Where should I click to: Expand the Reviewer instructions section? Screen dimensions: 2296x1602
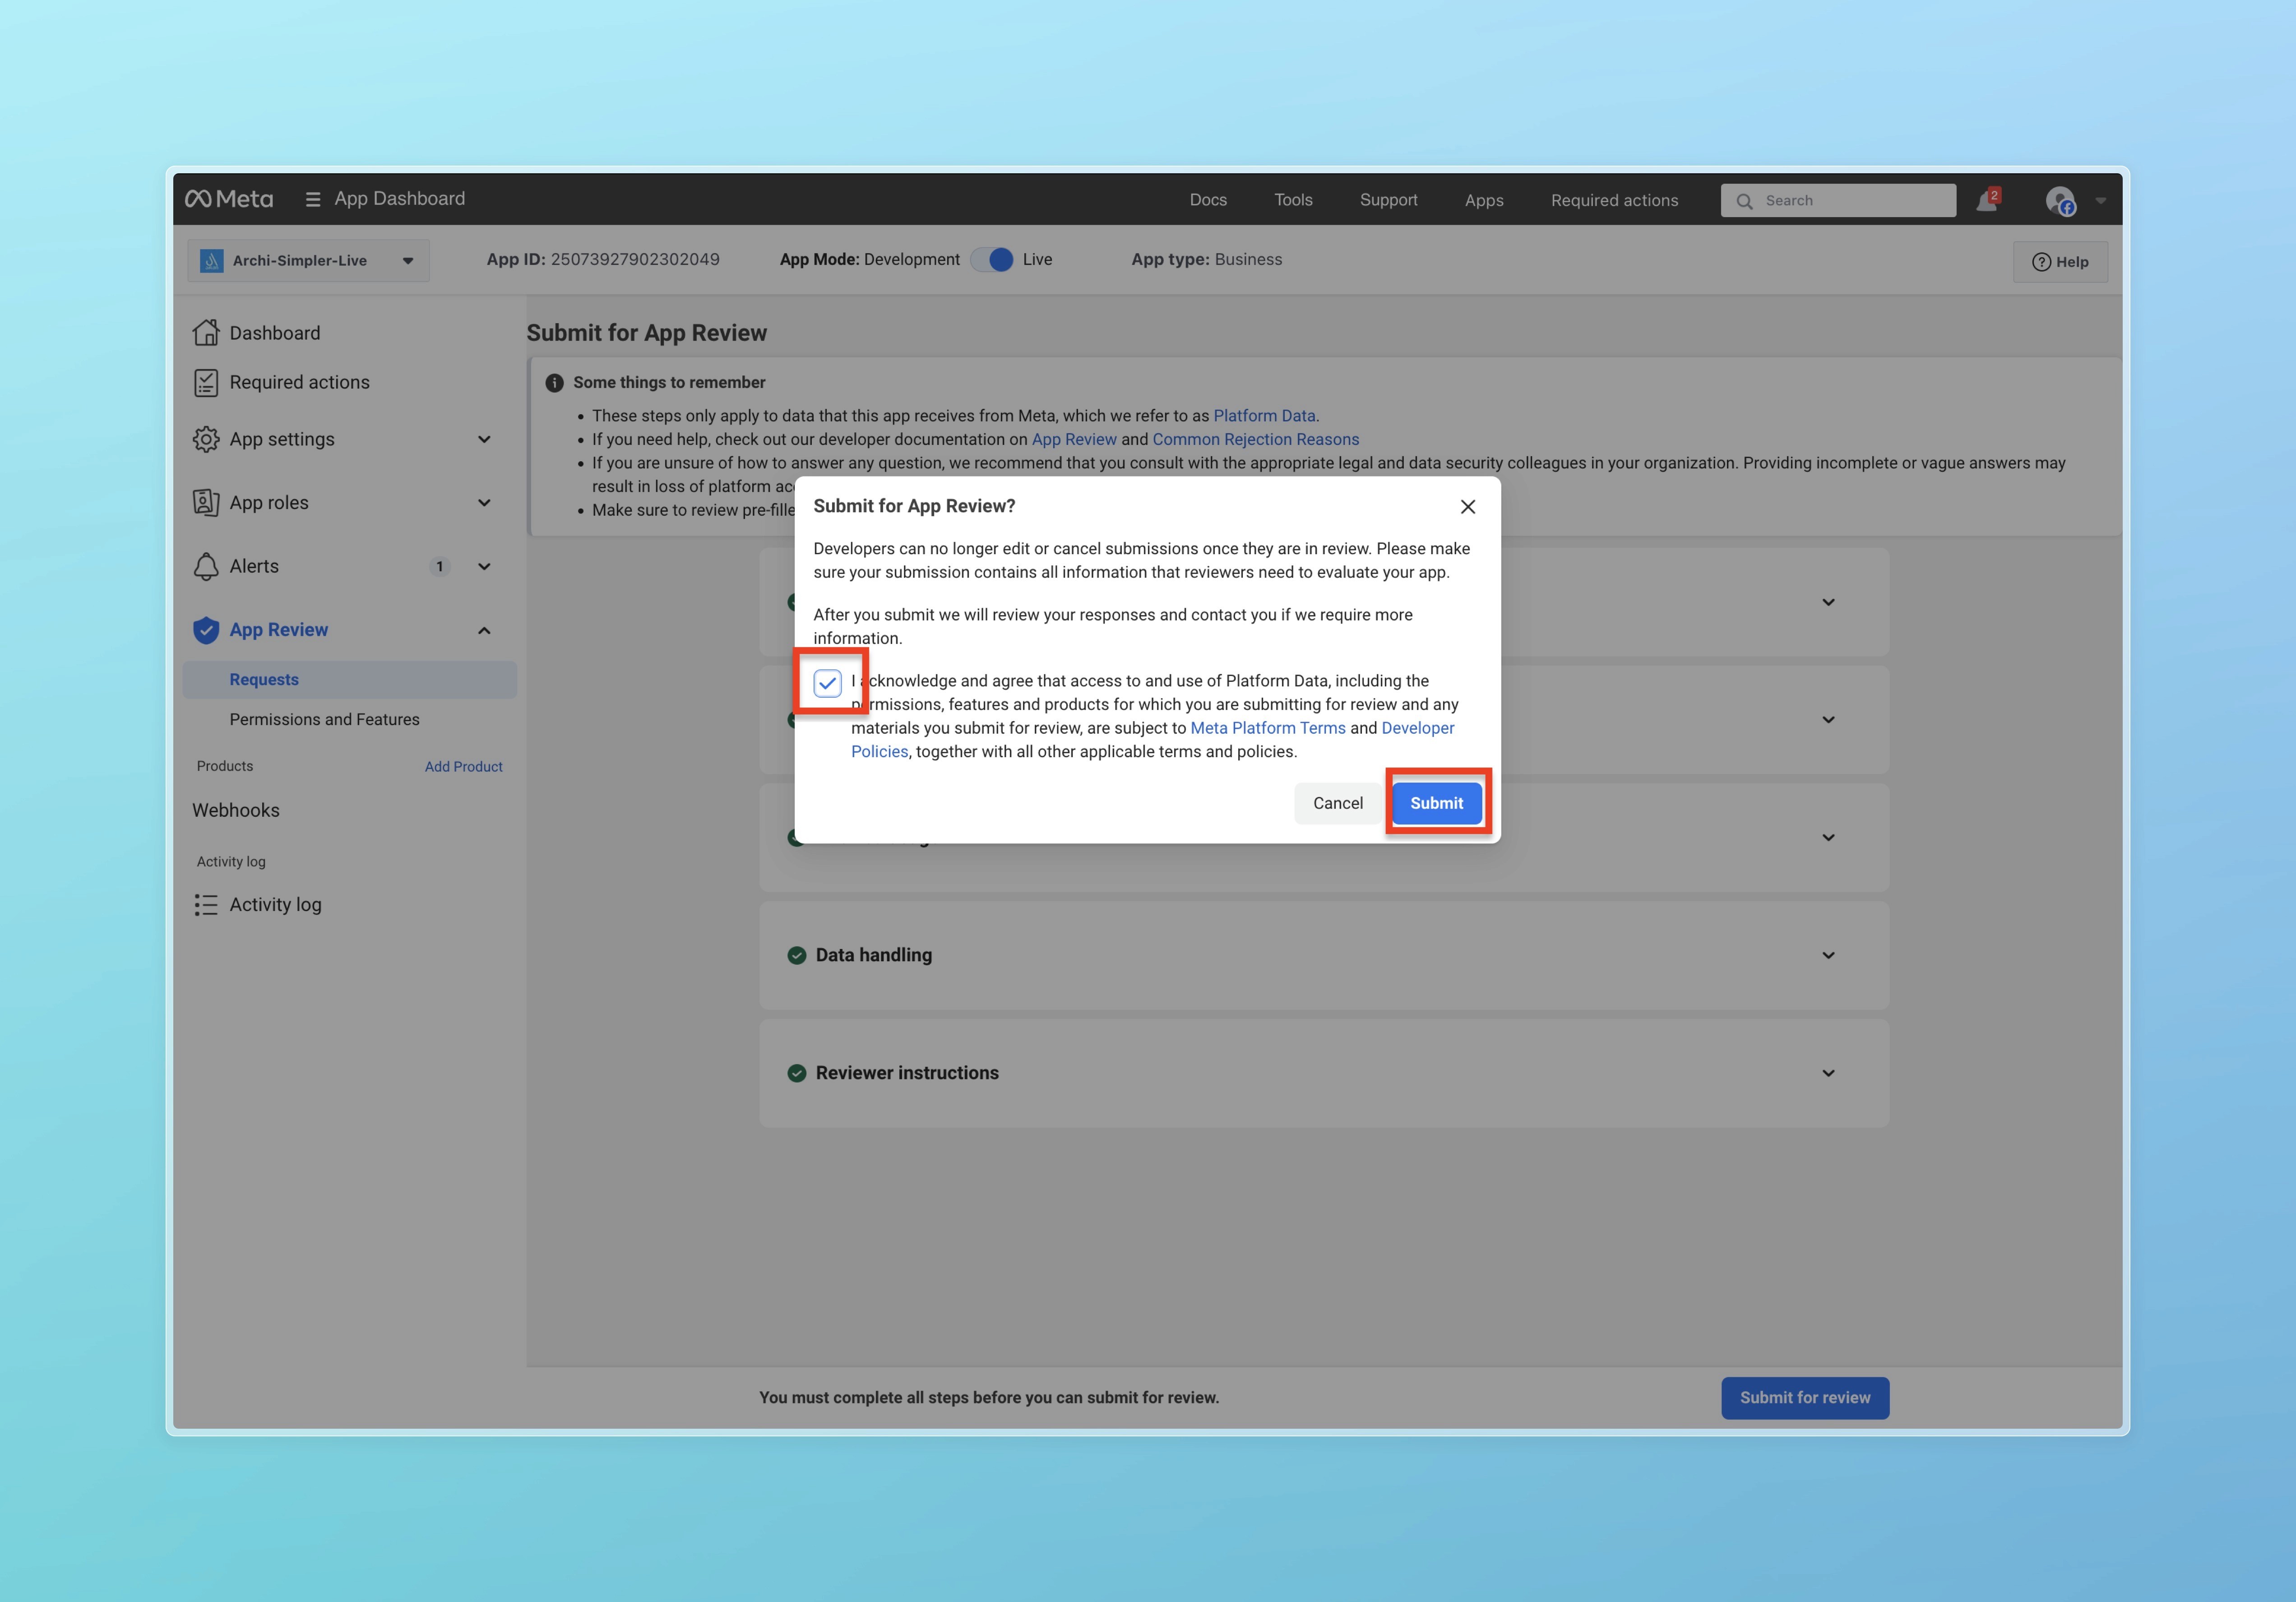1828,1073
